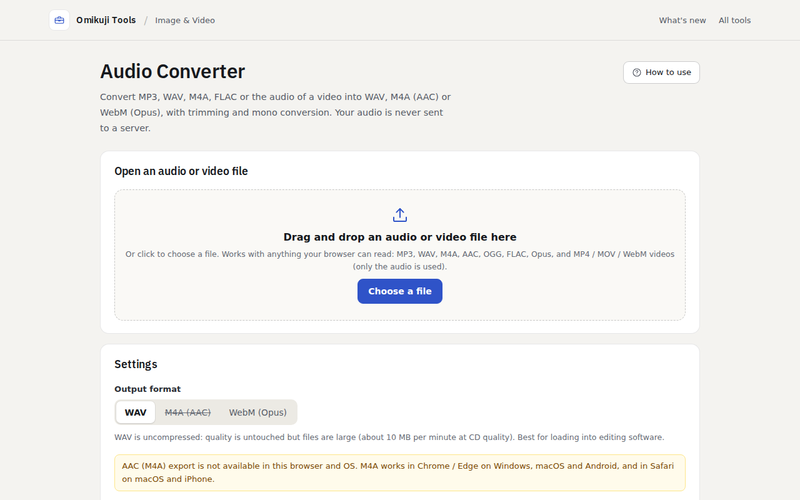Open the What's new page
This screenshot has width=800, height=500.
click(x=682, y=20)
